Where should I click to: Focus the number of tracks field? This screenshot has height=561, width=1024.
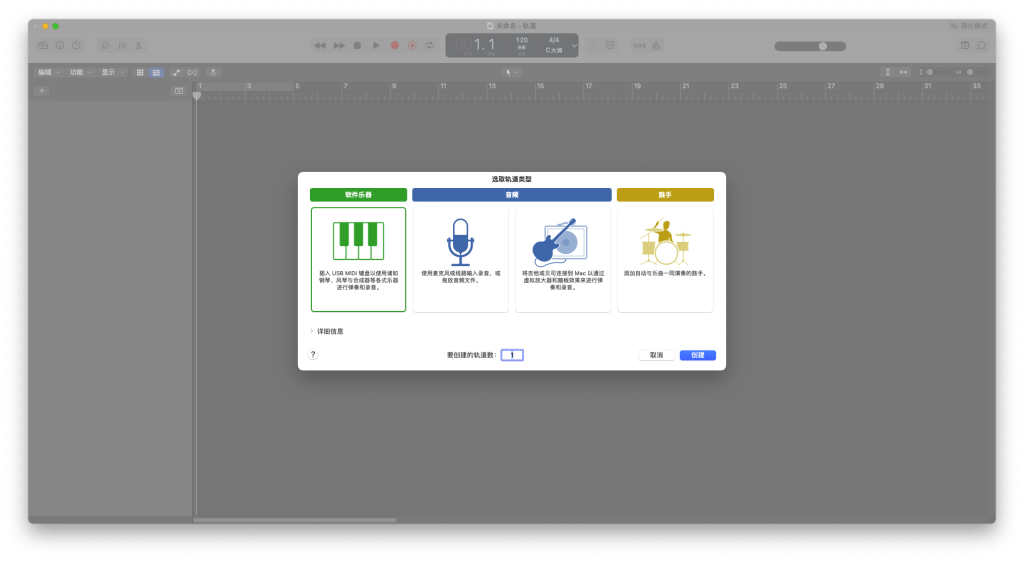pos(512,355)
